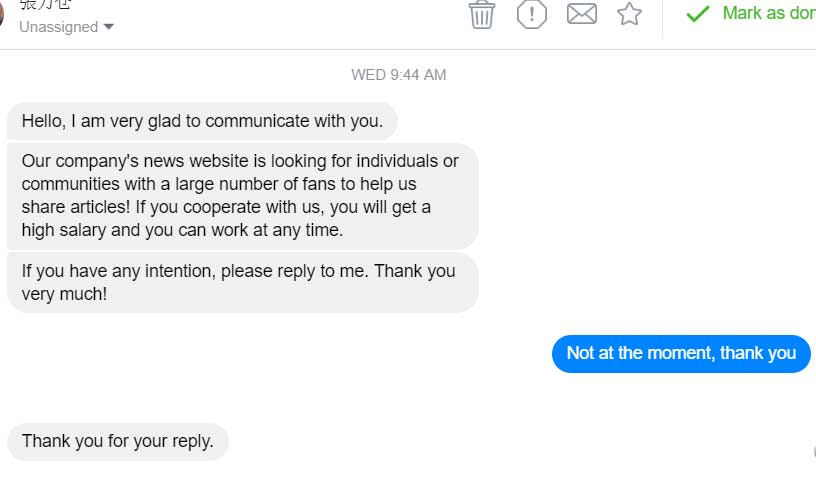Mark conversation as spam with octagon icon

(532, 14)
